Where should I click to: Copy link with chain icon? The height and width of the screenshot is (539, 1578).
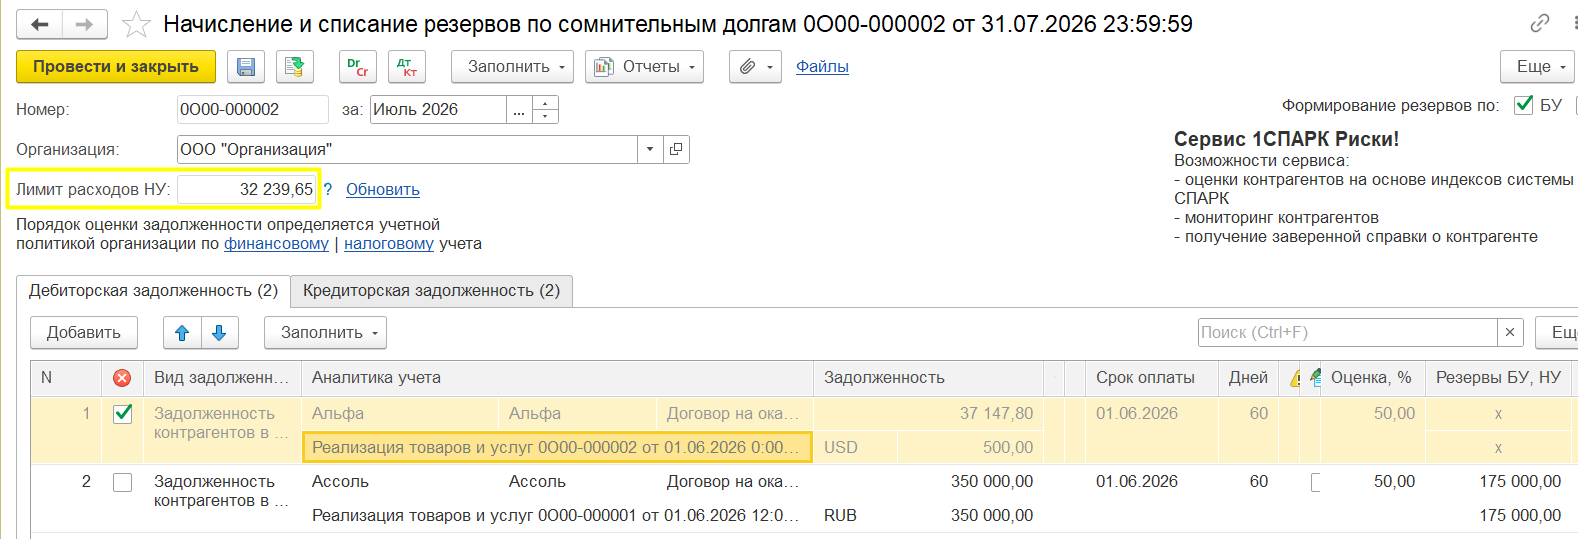[x=1540, y=23]
